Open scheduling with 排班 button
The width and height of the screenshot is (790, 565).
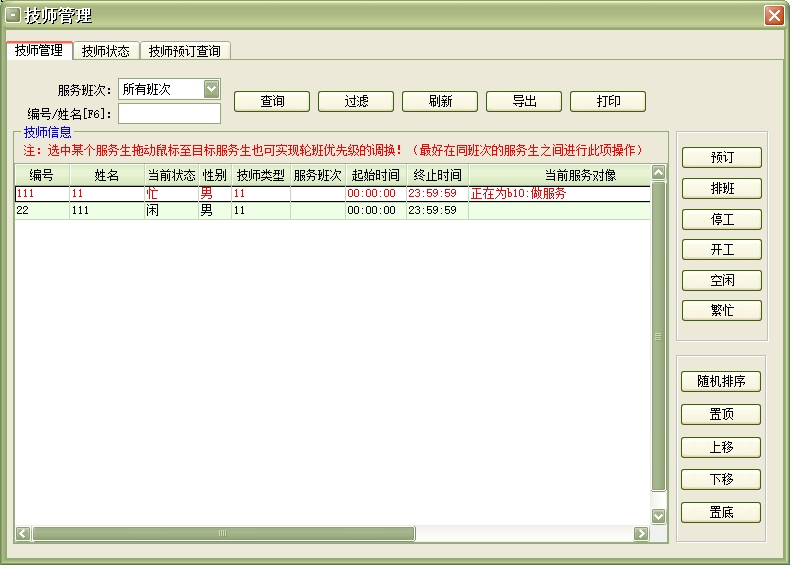(x=721, y=189)
